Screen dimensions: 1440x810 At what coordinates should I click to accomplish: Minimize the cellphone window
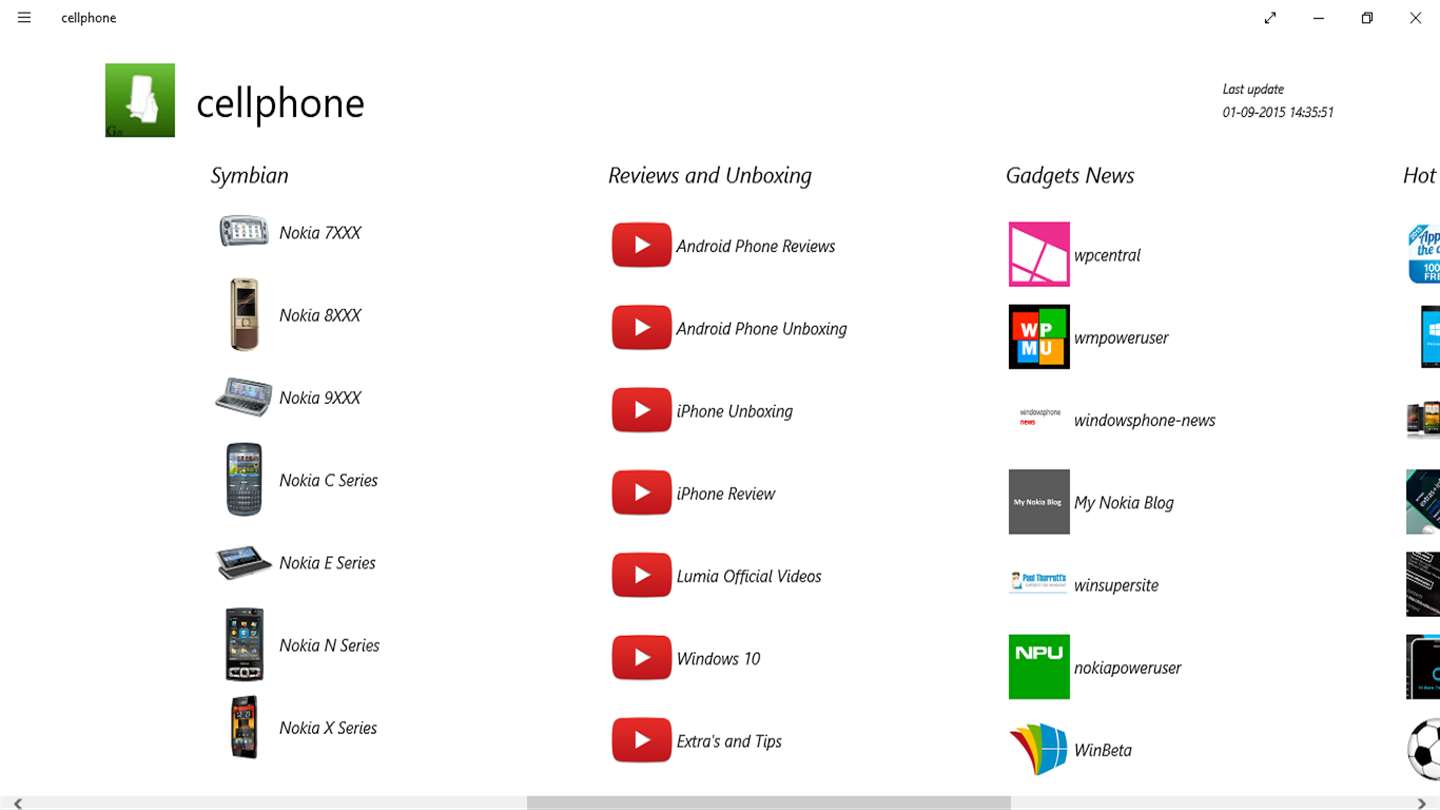(1318, 17)
